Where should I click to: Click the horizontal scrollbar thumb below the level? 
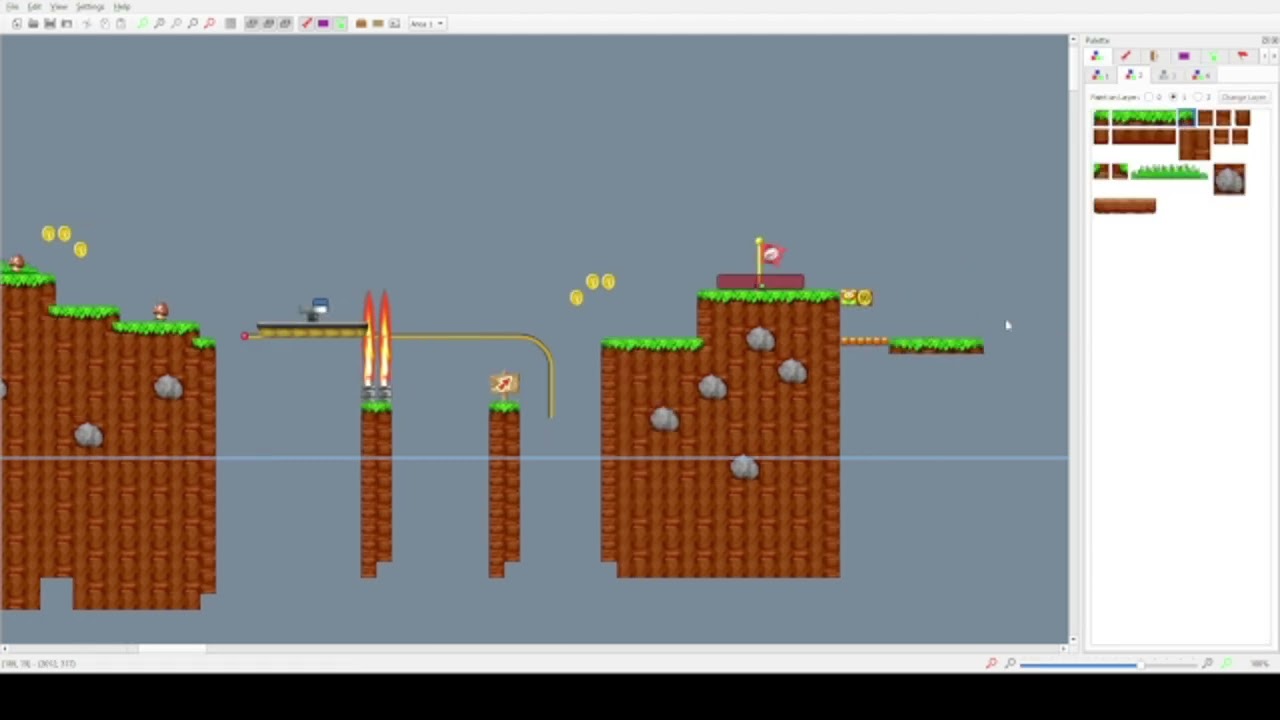172,648
